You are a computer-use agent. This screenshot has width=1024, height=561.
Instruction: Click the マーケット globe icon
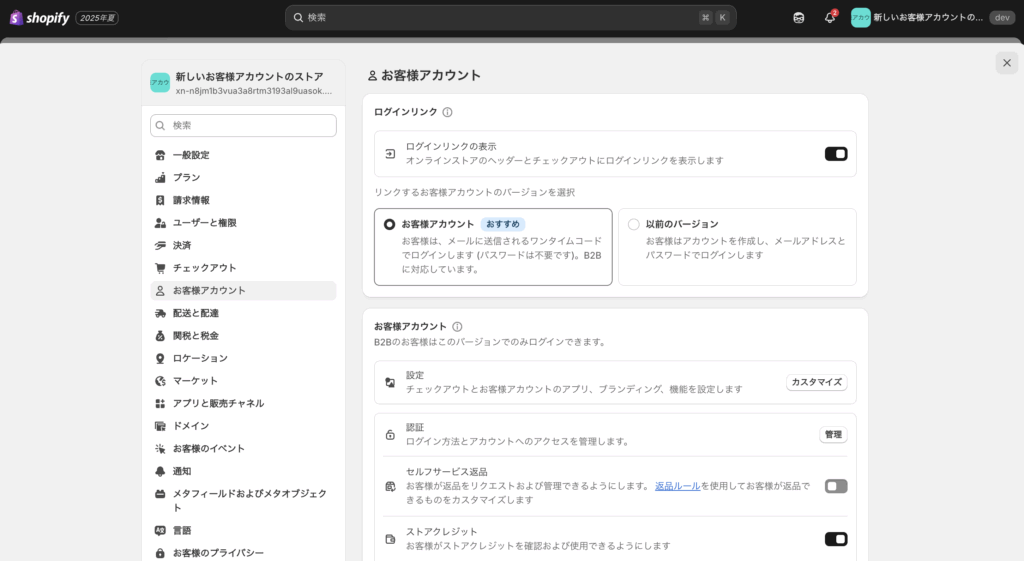[x=160, y=381]
